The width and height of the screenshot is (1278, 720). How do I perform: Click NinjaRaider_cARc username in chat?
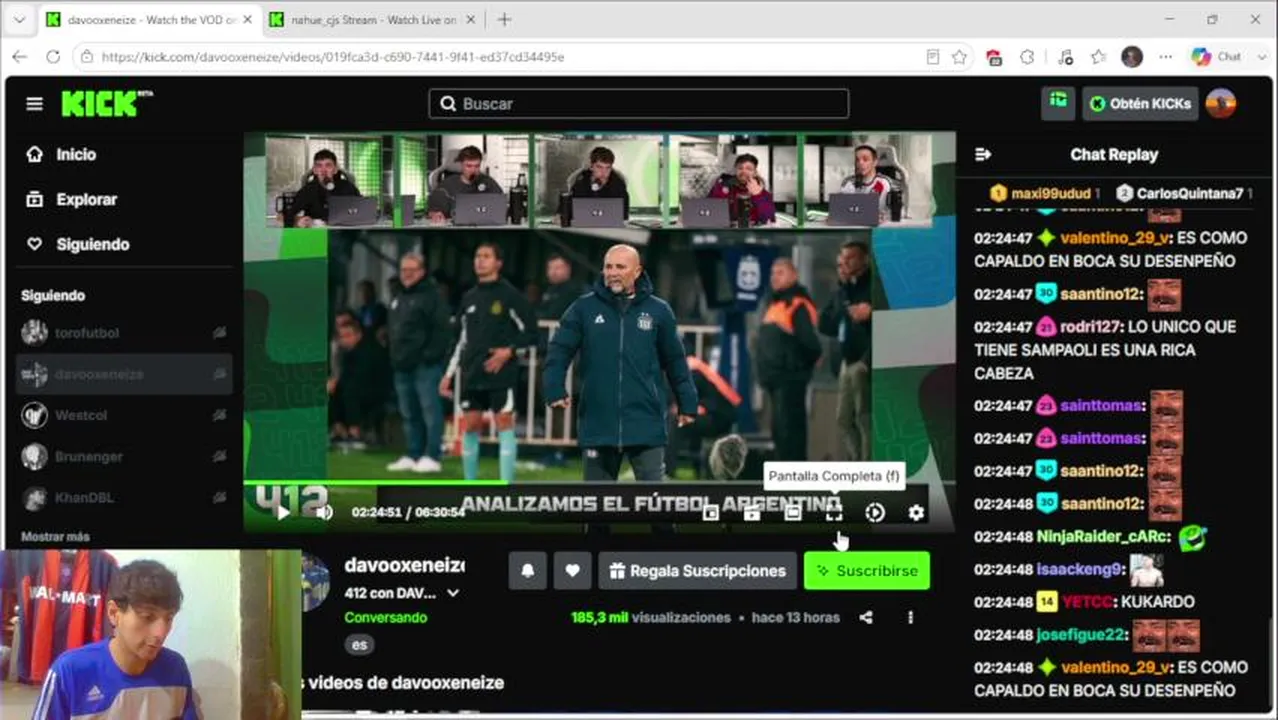1103,537
